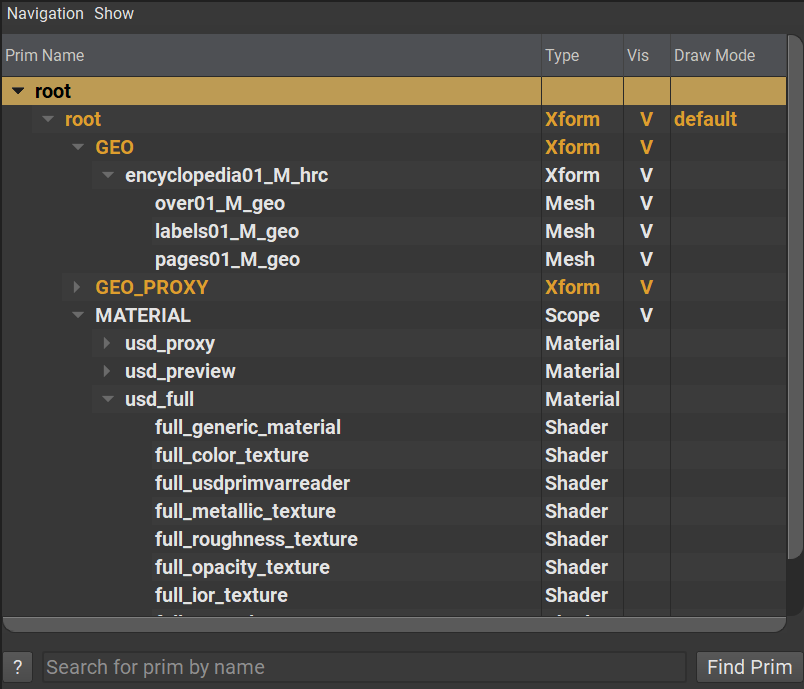804x689 pixels.
Task: Toggle visibility of over01_M_geo mesh
Action: point(646,203)
